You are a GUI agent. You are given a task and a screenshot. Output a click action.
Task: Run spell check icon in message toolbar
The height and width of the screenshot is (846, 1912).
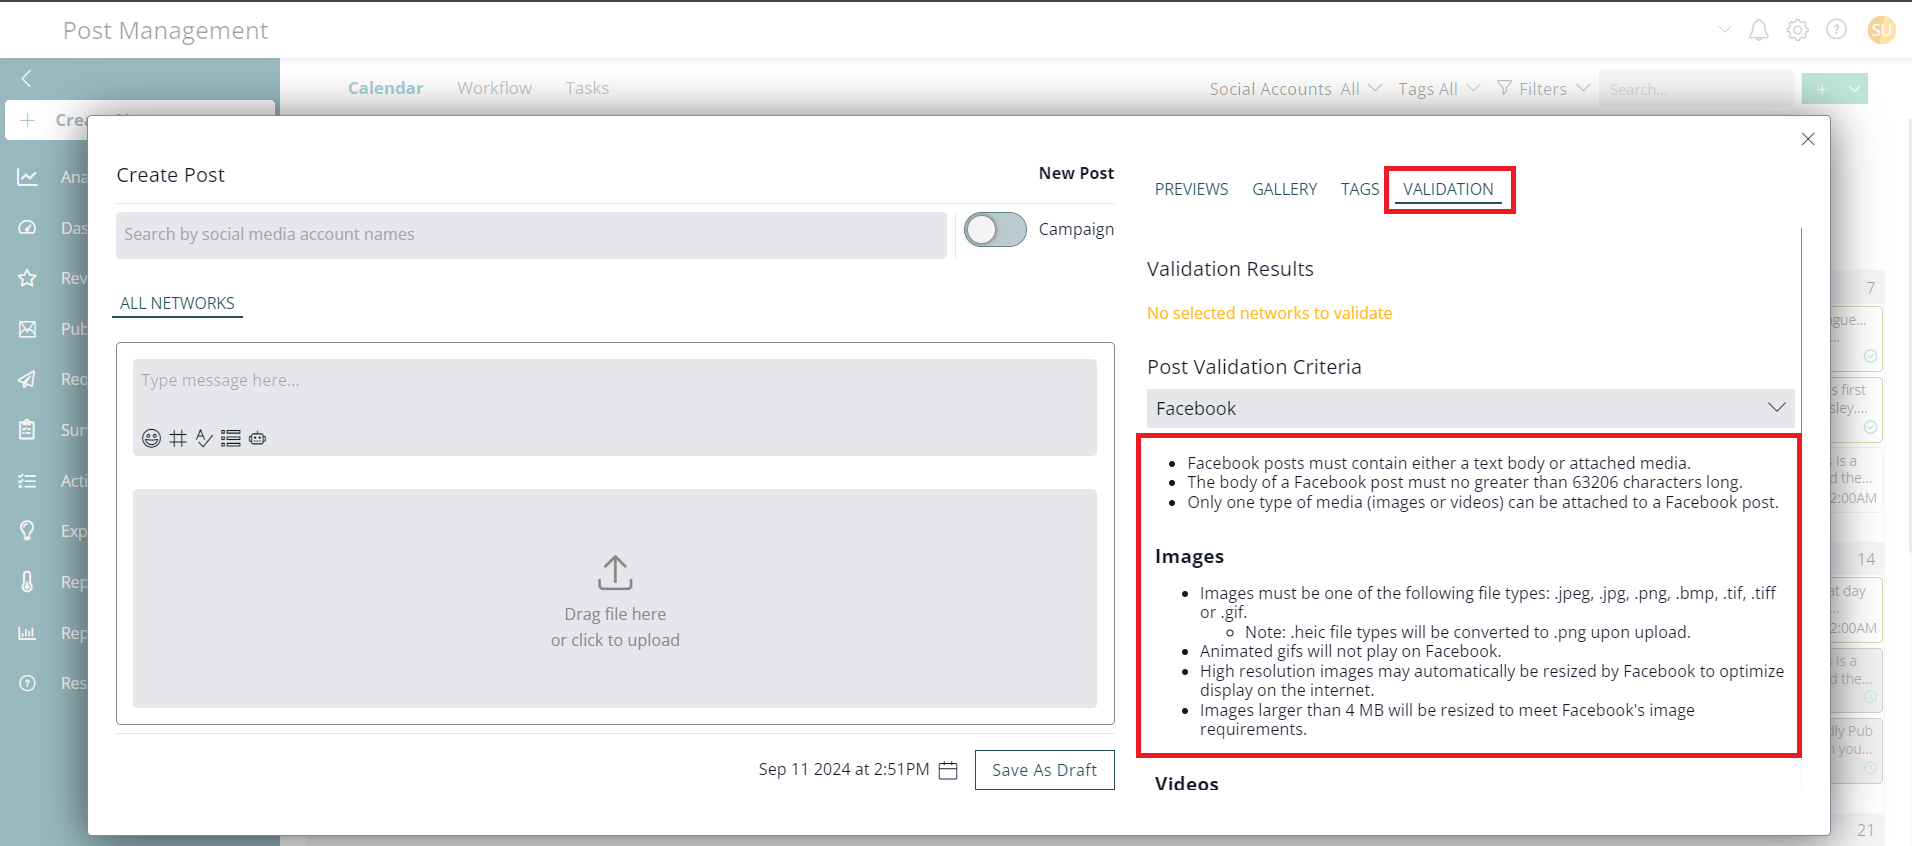(204, 438)
